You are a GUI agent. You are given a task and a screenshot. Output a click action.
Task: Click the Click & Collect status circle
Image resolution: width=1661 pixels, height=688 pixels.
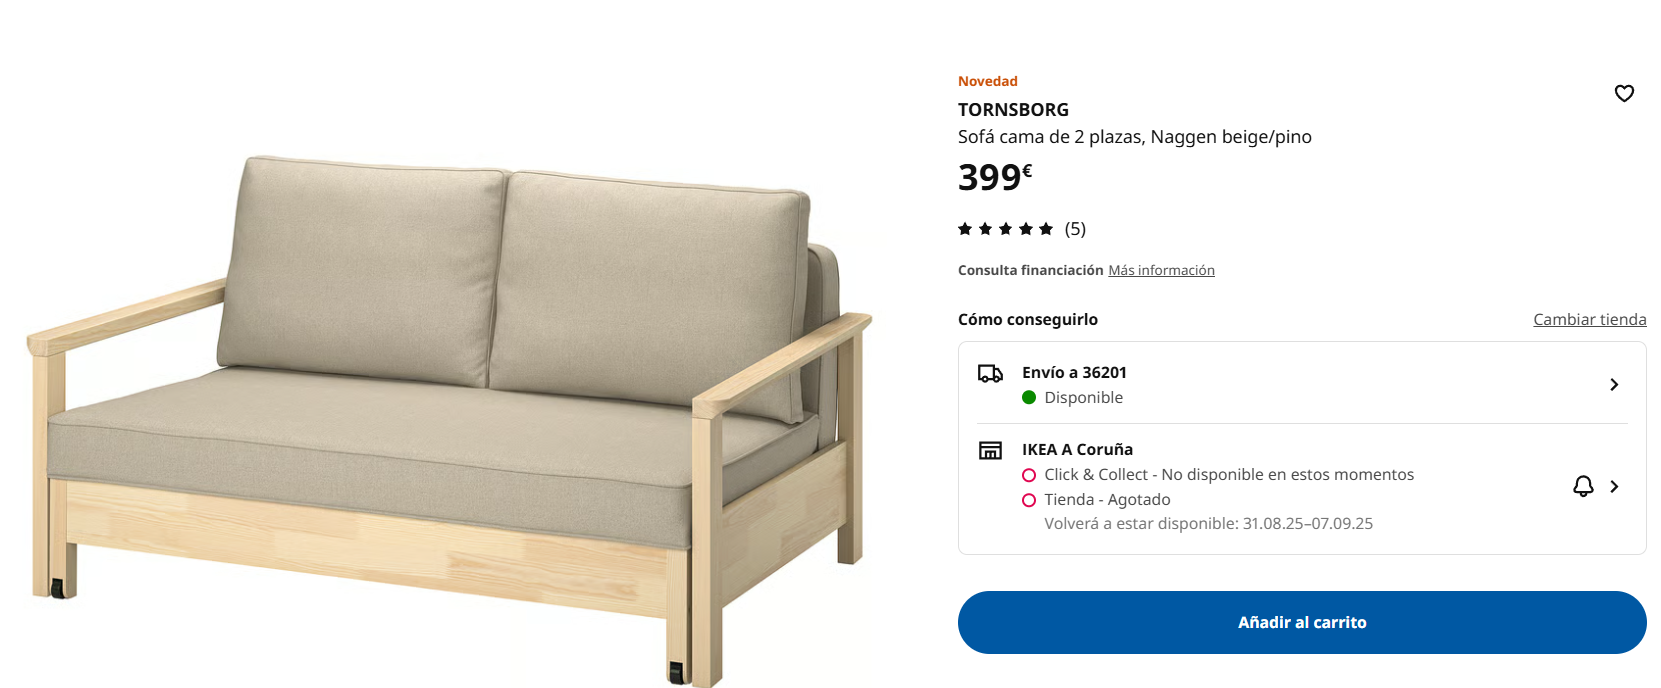[x=1029, y=475]
